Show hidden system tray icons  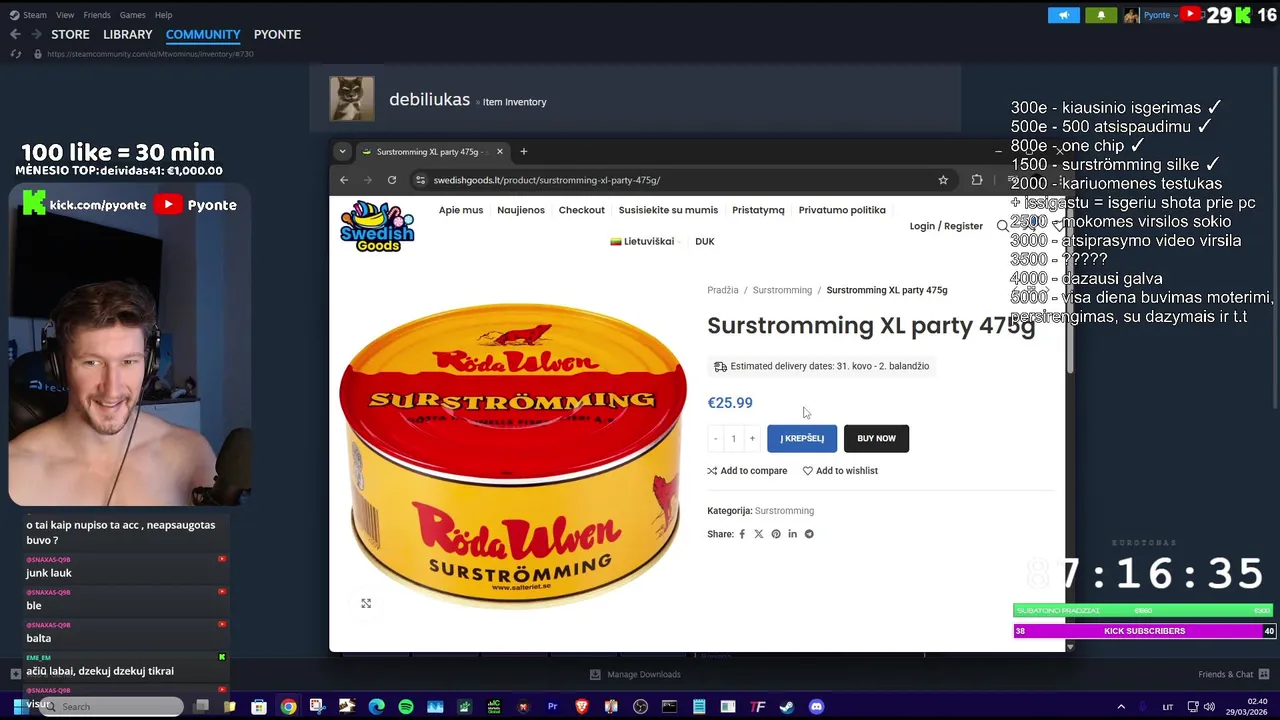(1121, 707)
